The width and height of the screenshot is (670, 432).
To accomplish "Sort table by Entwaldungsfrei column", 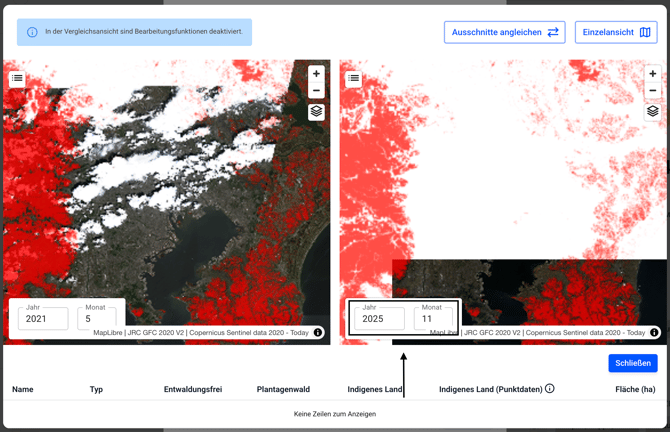I will click(x=192, y=389).
